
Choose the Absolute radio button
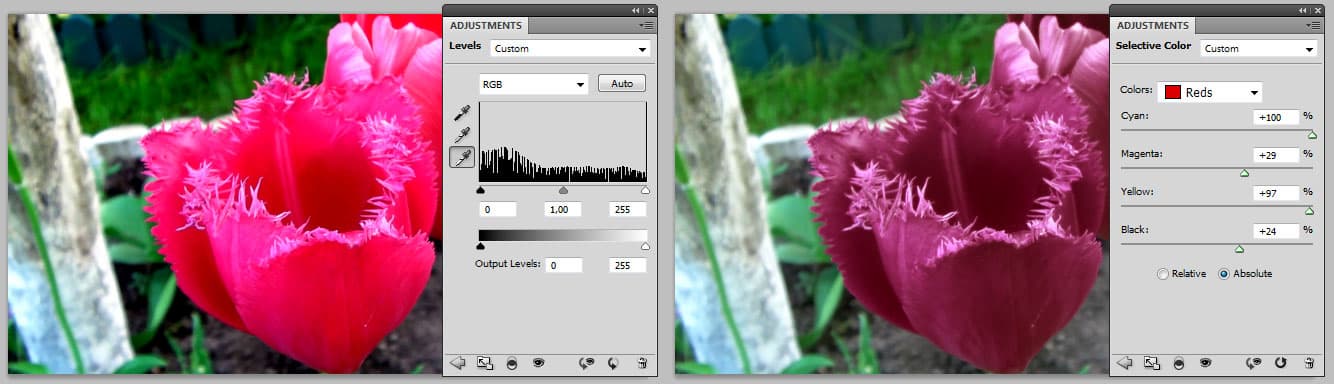tap(1246, 274)
